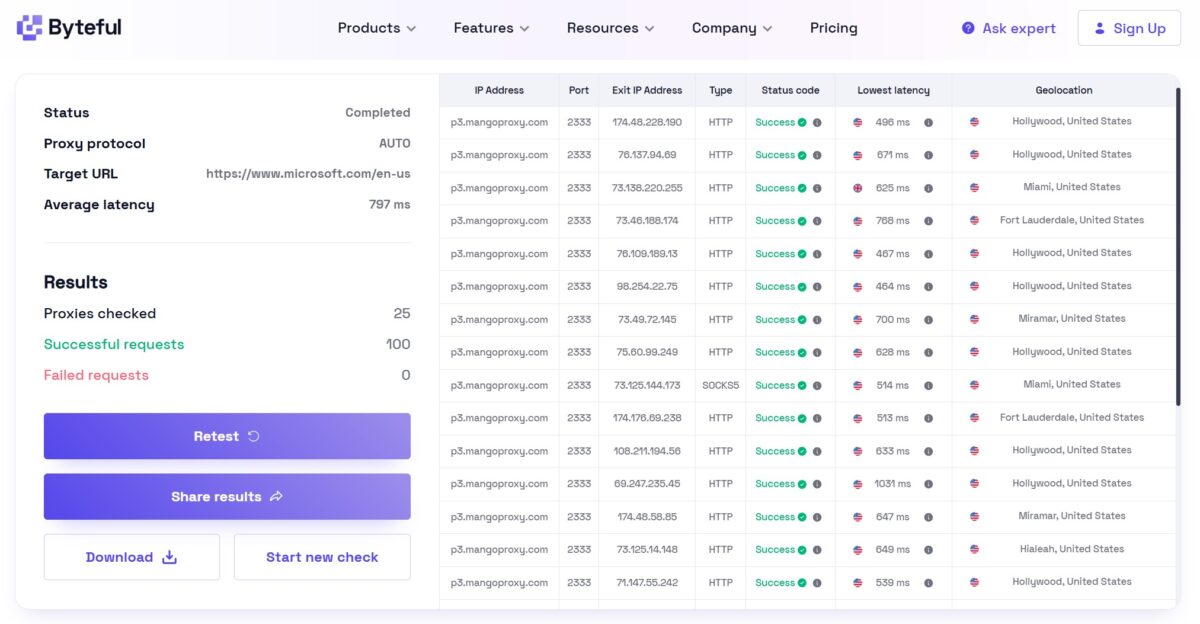This screenshot has height=624, width=1200.
Task: Click the status info icon for 76.137.94.69
Action: [x=817, y=155]
